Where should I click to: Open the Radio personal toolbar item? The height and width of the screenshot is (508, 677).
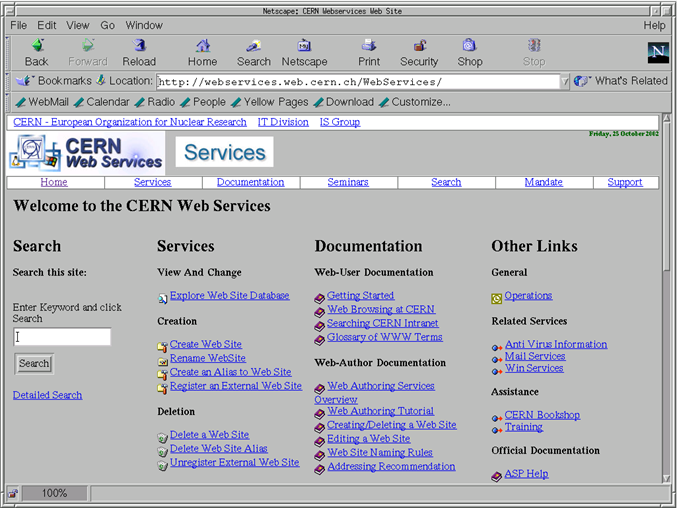click(155, 102)
